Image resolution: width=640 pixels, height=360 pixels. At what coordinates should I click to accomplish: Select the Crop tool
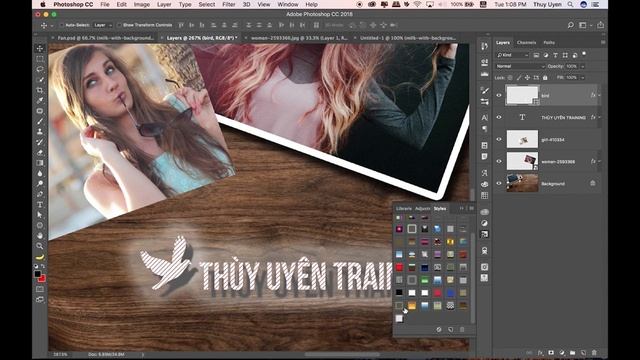point(40,90)
